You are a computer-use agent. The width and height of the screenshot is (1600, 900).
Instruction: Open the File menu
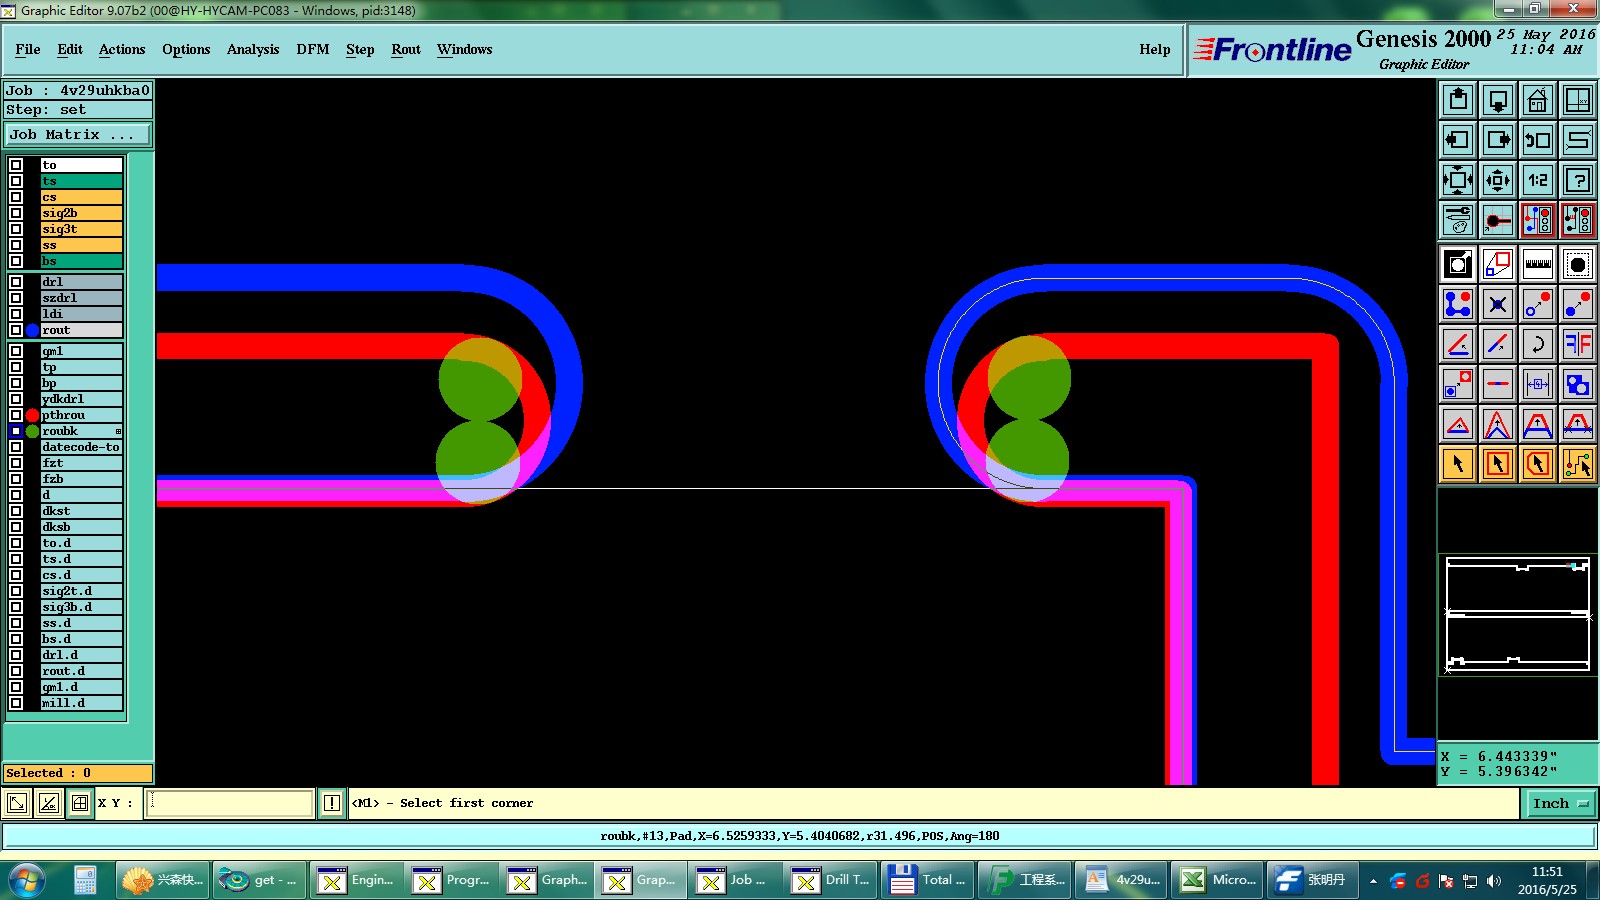[x=28, y=49]
